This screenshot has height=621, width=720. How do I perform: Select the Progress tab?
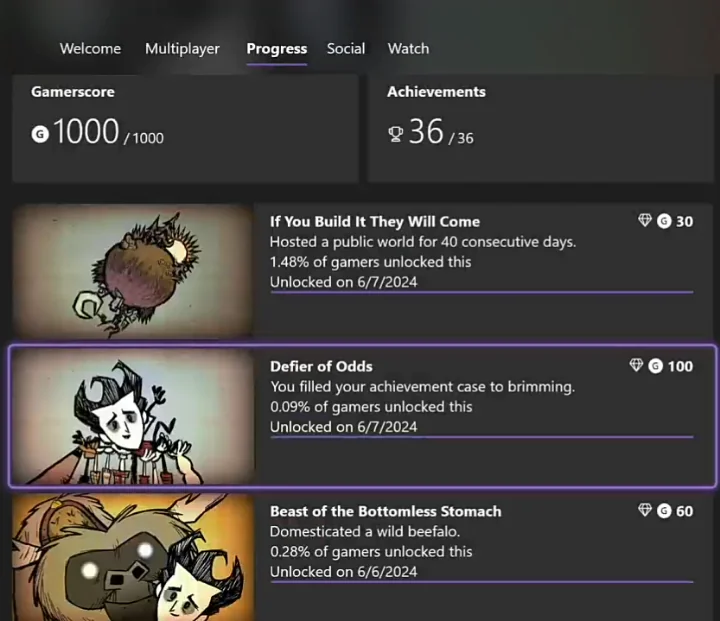[277, 48]
